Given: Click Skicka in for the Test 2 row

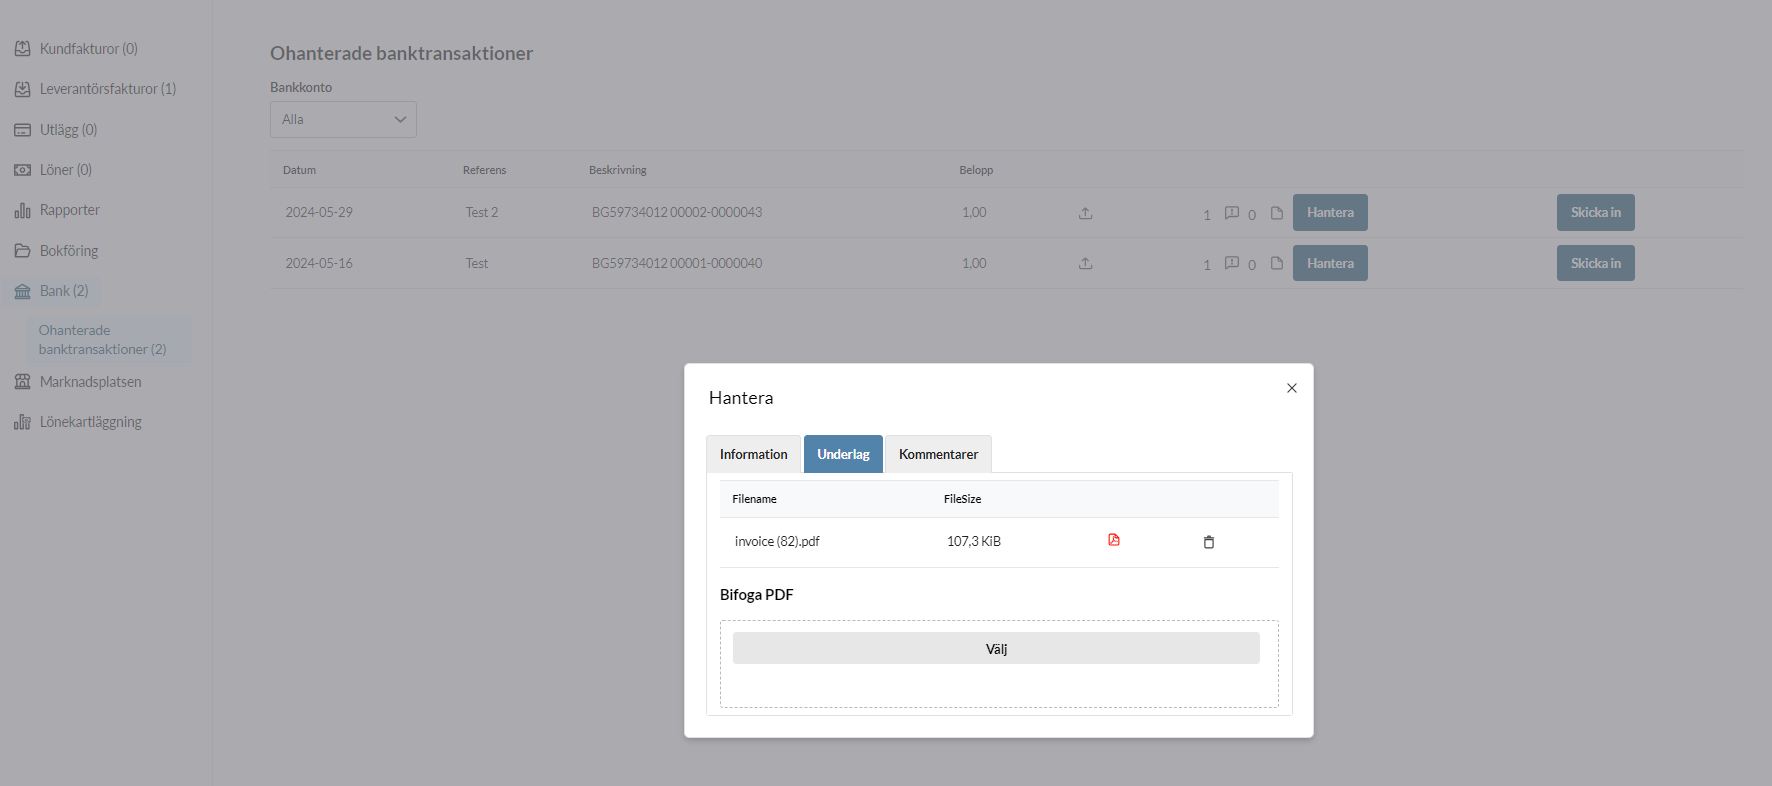Looking at the screenshot, I should click(x=1596, y=213).
